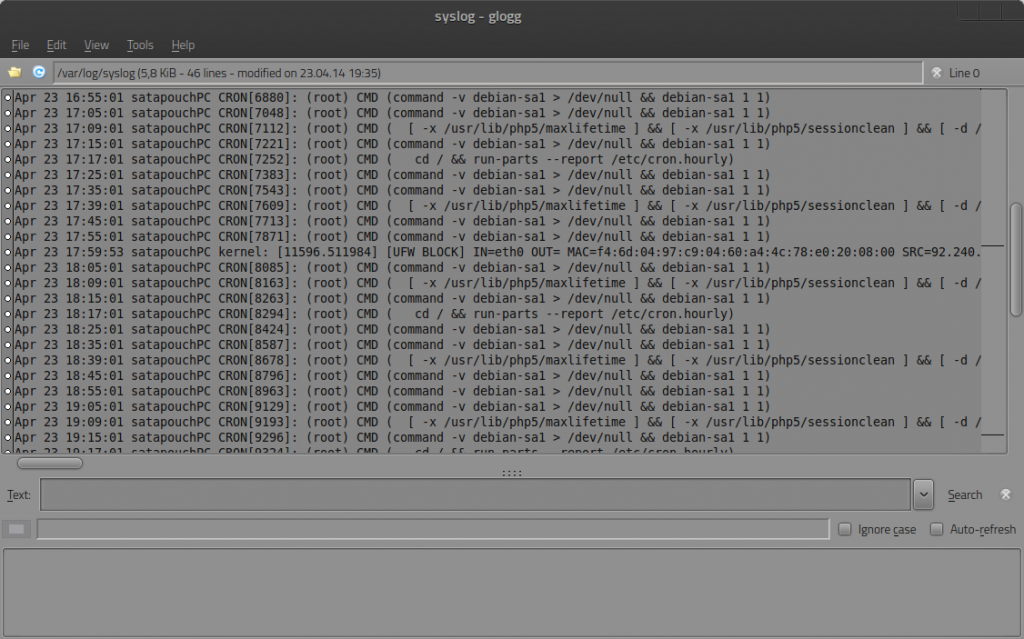Mark the bullet on the 18:17:01 cron.hourly line
This screenshot has height=639, width=1024.
8,314
